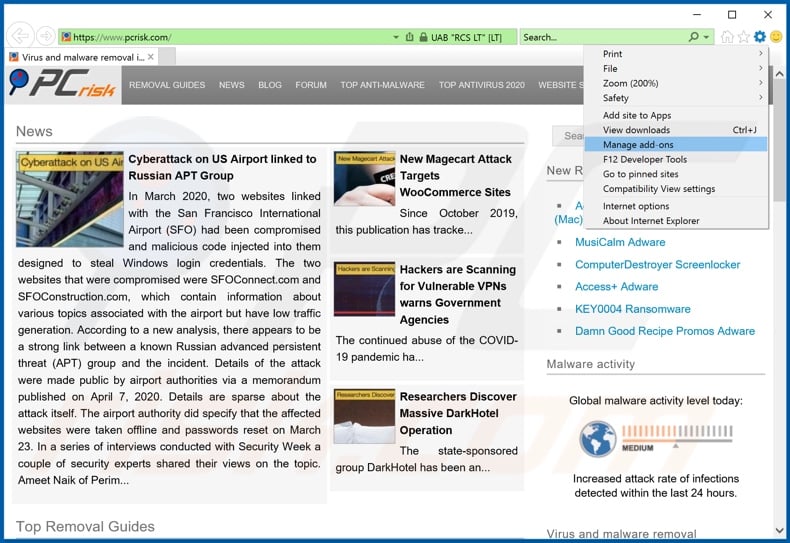Open TOP ANTIVIRUS 2020 nav item
Viewport: 790px width, 543px height.
tap(482, 85)
